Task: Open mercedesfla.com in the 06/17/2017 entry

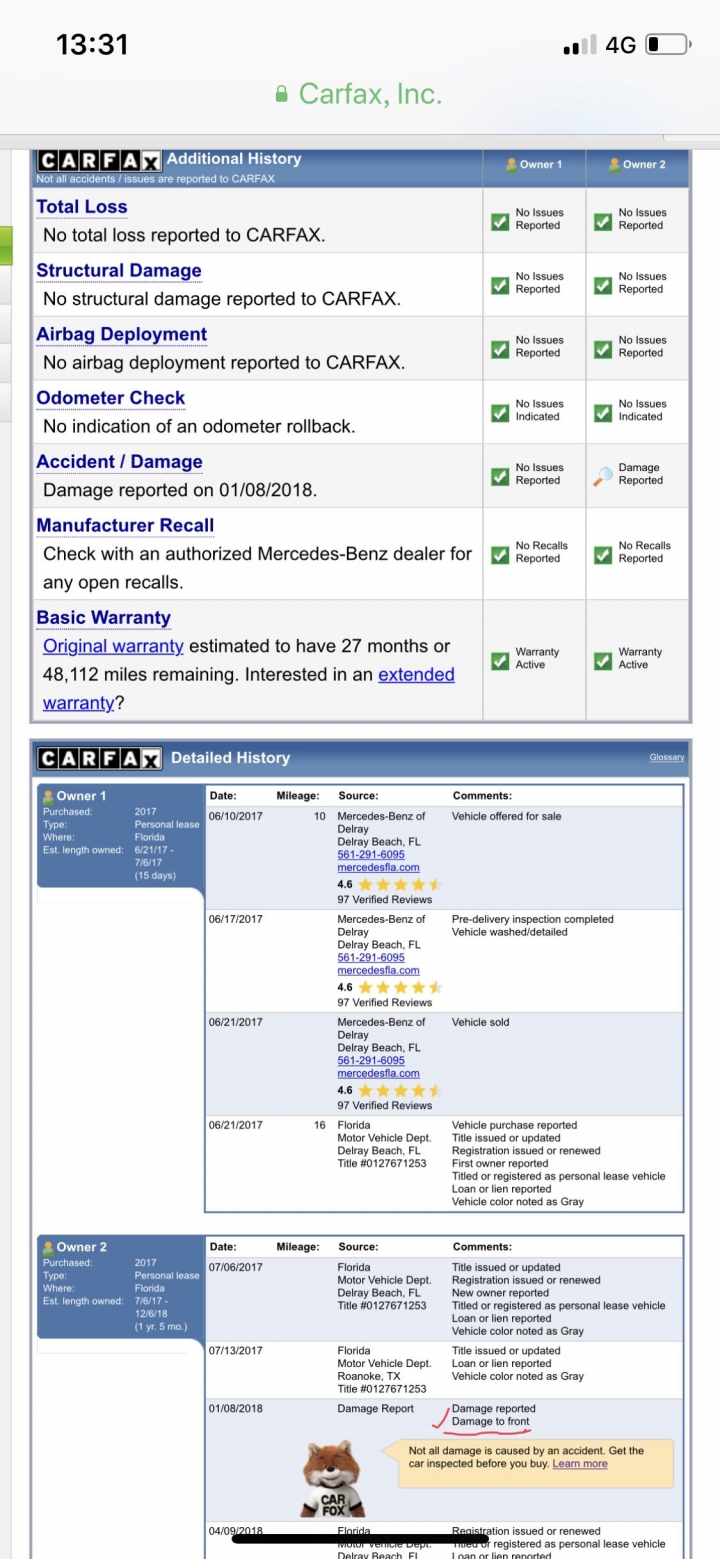Action: pyautogui.click(x=378, y=971)
